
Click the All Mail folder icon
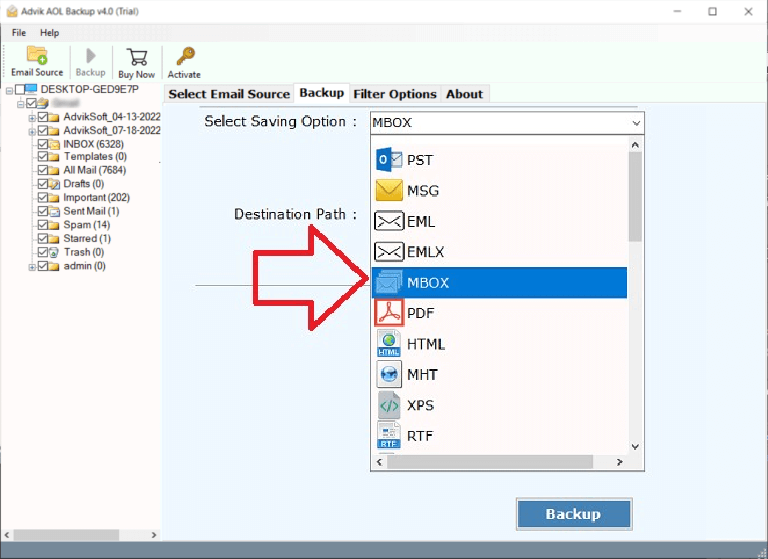(x=54, y=170)
